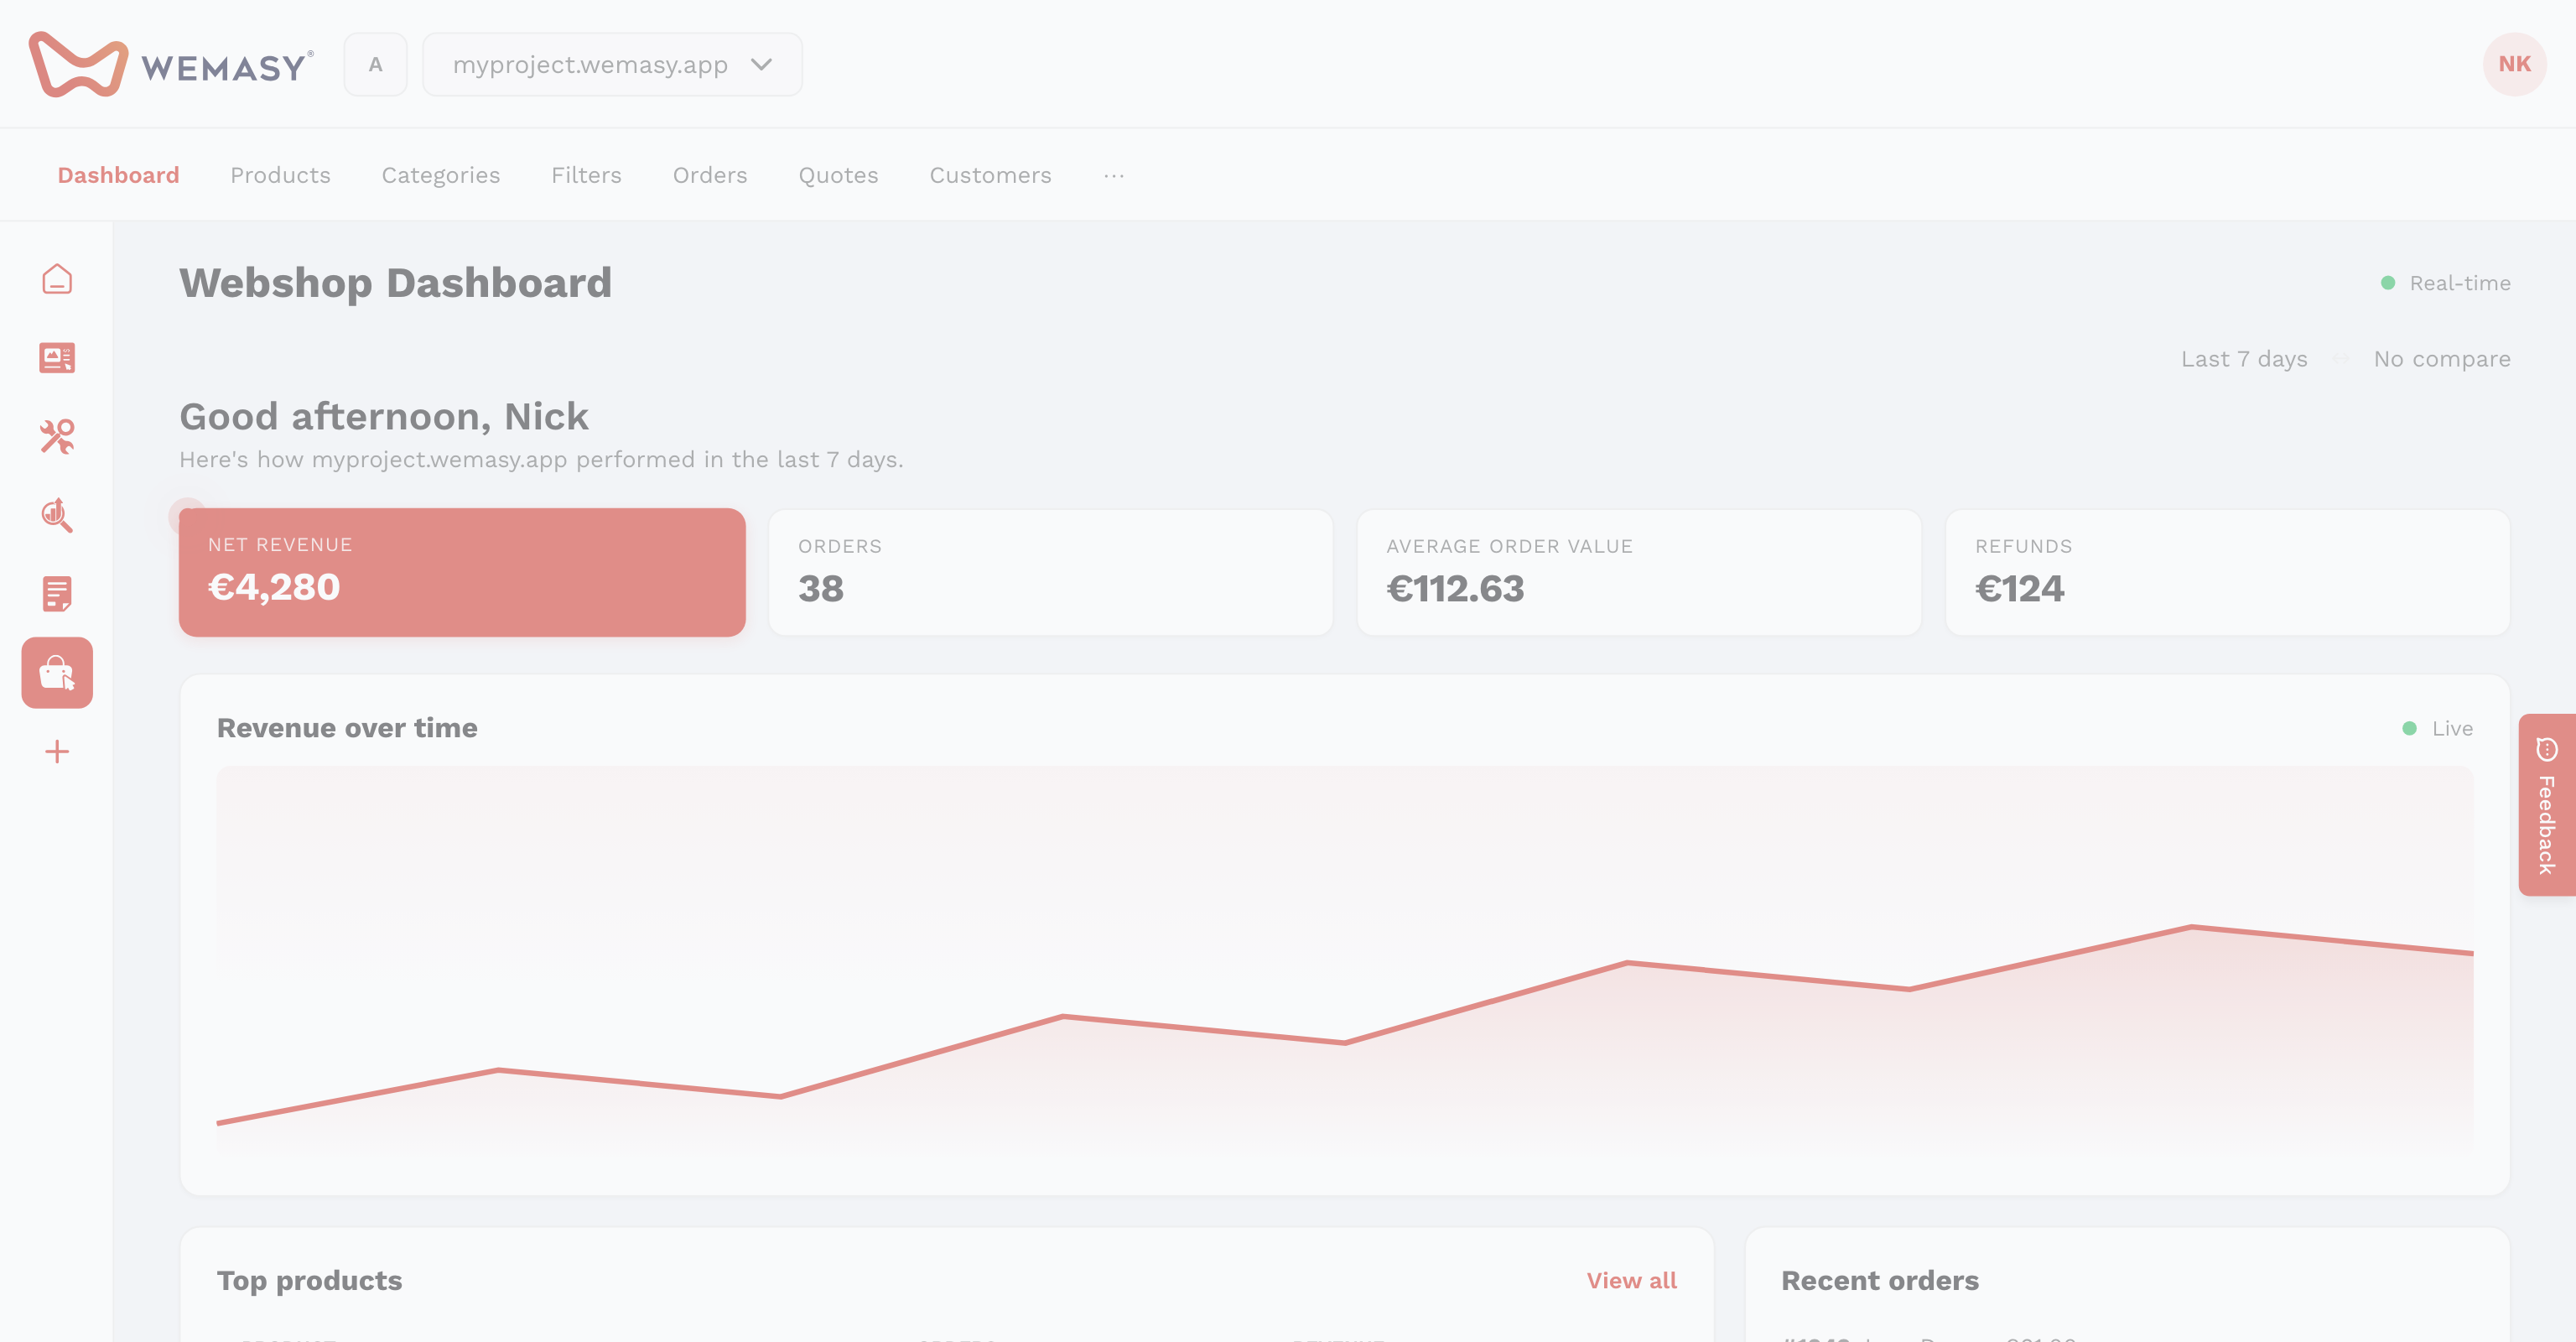The width and height of the screenshot is (2576, 1342).
Task: Select the webshop shopping bag icon
Action: (x=57, y=673)
